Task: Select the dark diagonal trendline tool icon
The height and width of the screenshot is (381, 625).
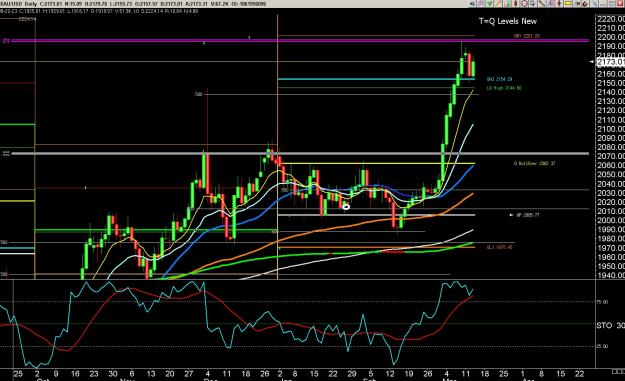Action: pos(541,4)
